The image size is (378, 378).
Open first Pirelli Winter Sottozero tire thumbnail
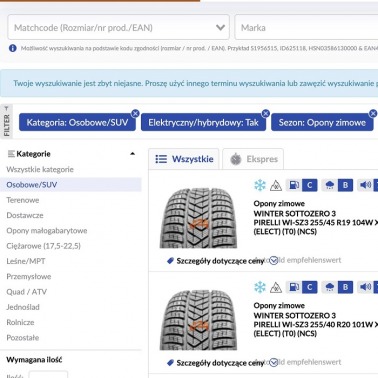tap(198, 218)
